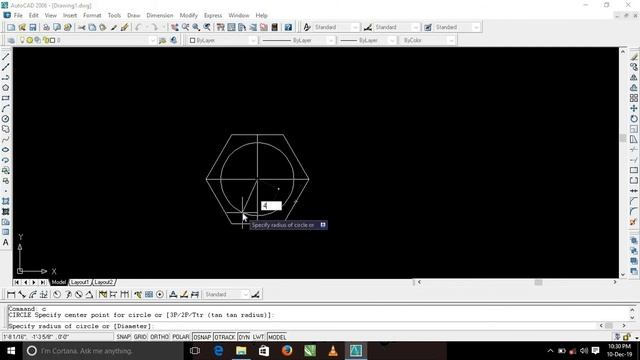Viewport: 640px width, 360px height.
Task: Select the Ellipse draw tool
Action: click(6, 150)
